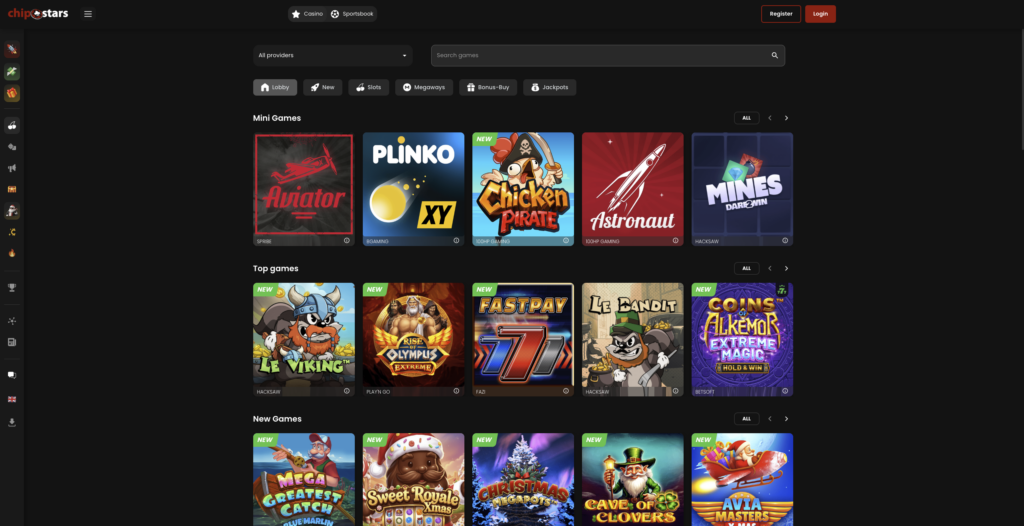Open the trophy icon in sidebar
The image size is (1024, 526).
pos(12,288)
